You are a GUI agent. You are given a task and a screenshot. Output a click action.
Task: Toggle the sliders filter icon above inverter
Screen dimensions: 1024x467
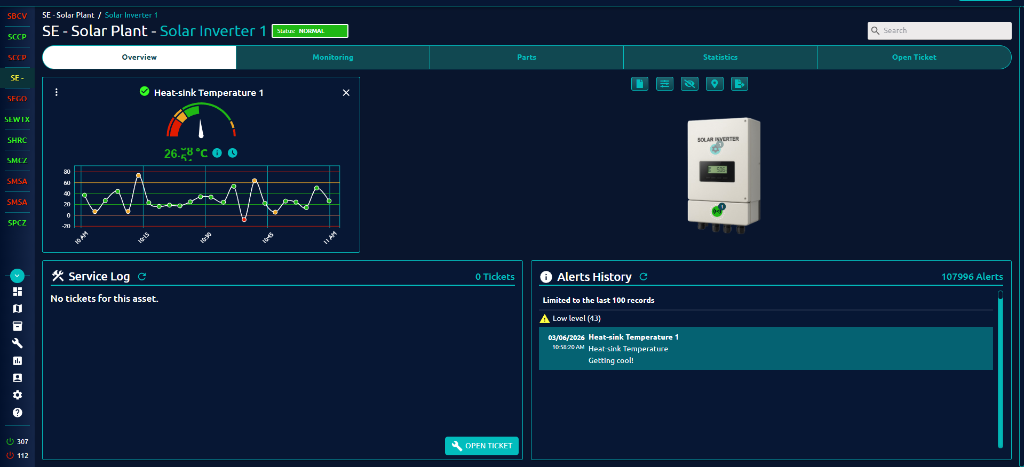point(665,84)
